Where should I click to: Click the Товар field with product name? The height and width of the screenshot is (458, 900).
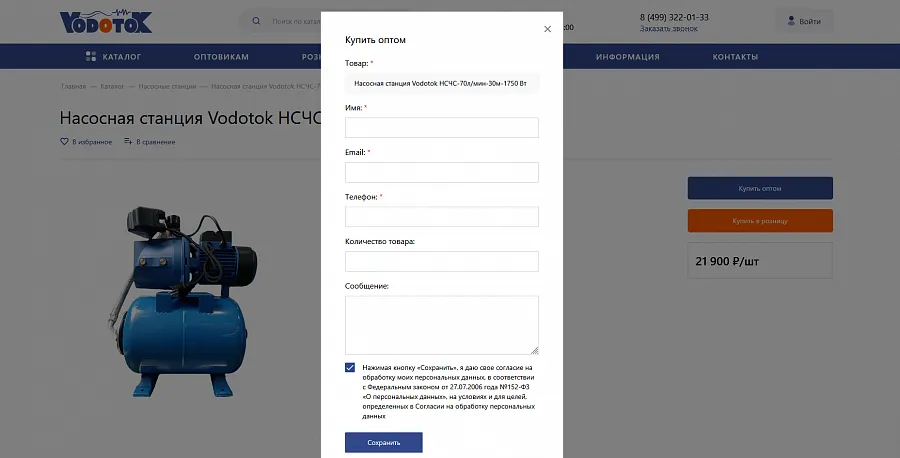point(441,83)
